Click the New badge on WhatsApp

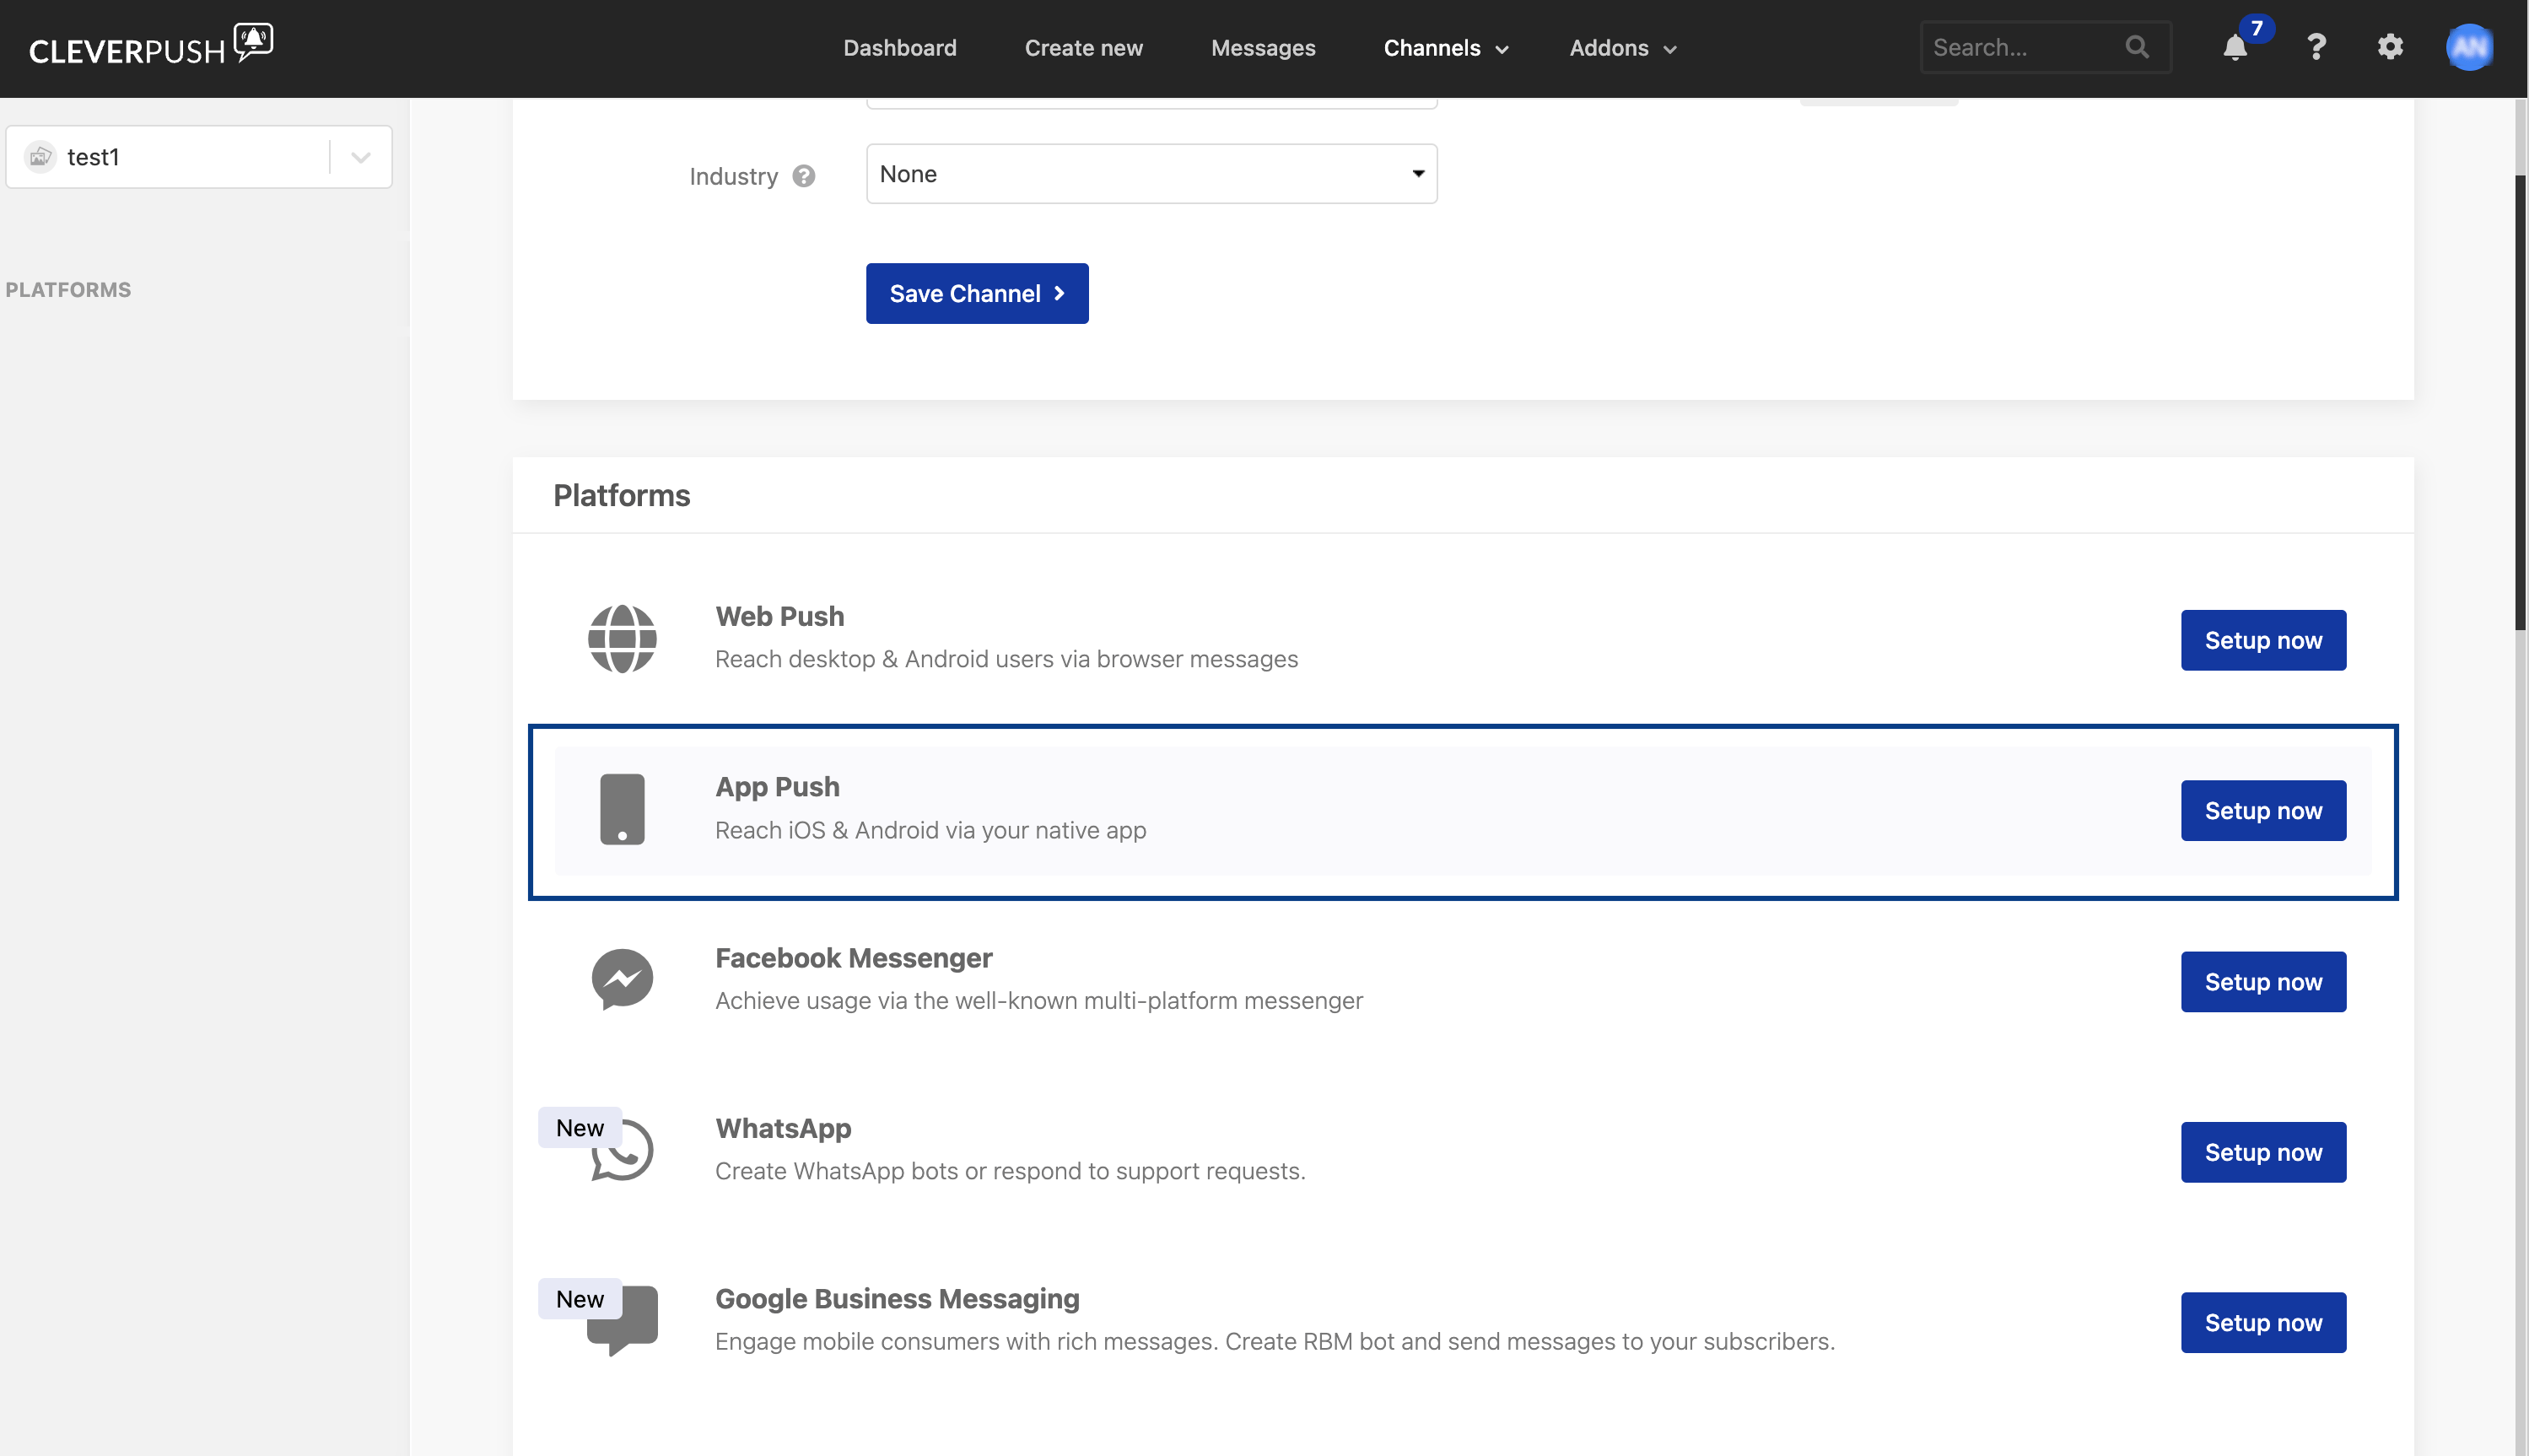pyautogui.click(x=579, y=1128)
